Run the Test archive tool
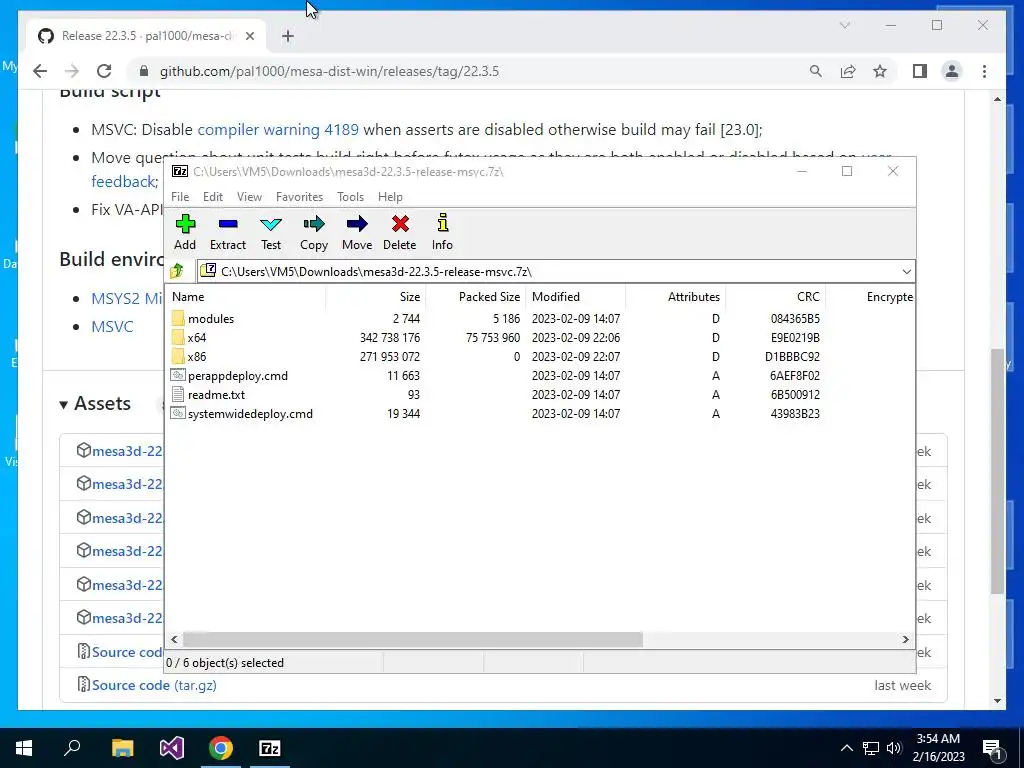 tap(271, 224)
